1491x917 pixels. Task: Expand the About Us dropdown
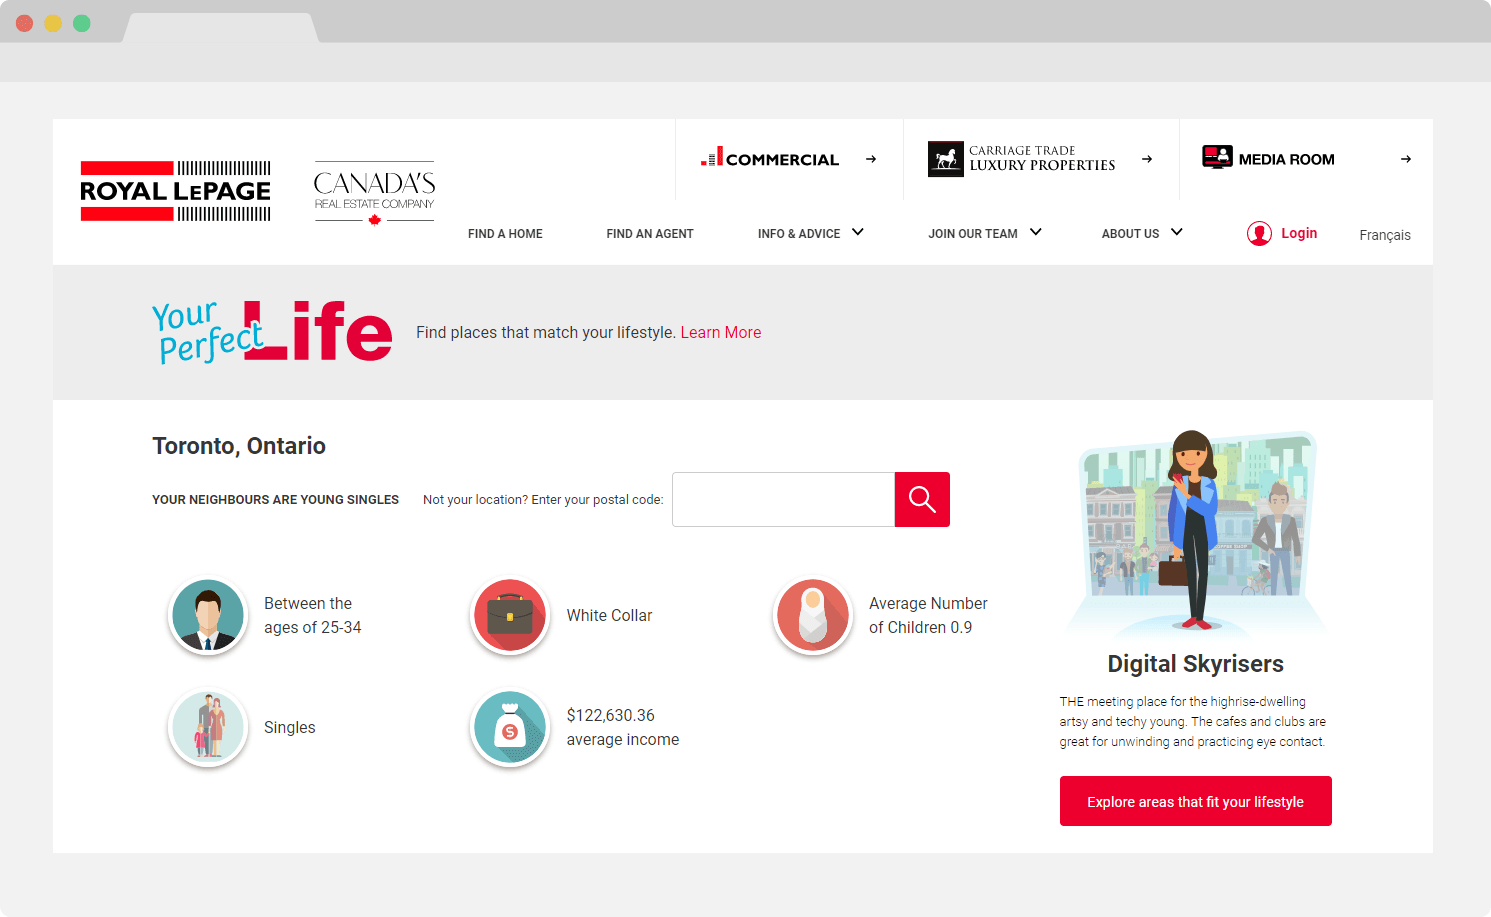1141,233
